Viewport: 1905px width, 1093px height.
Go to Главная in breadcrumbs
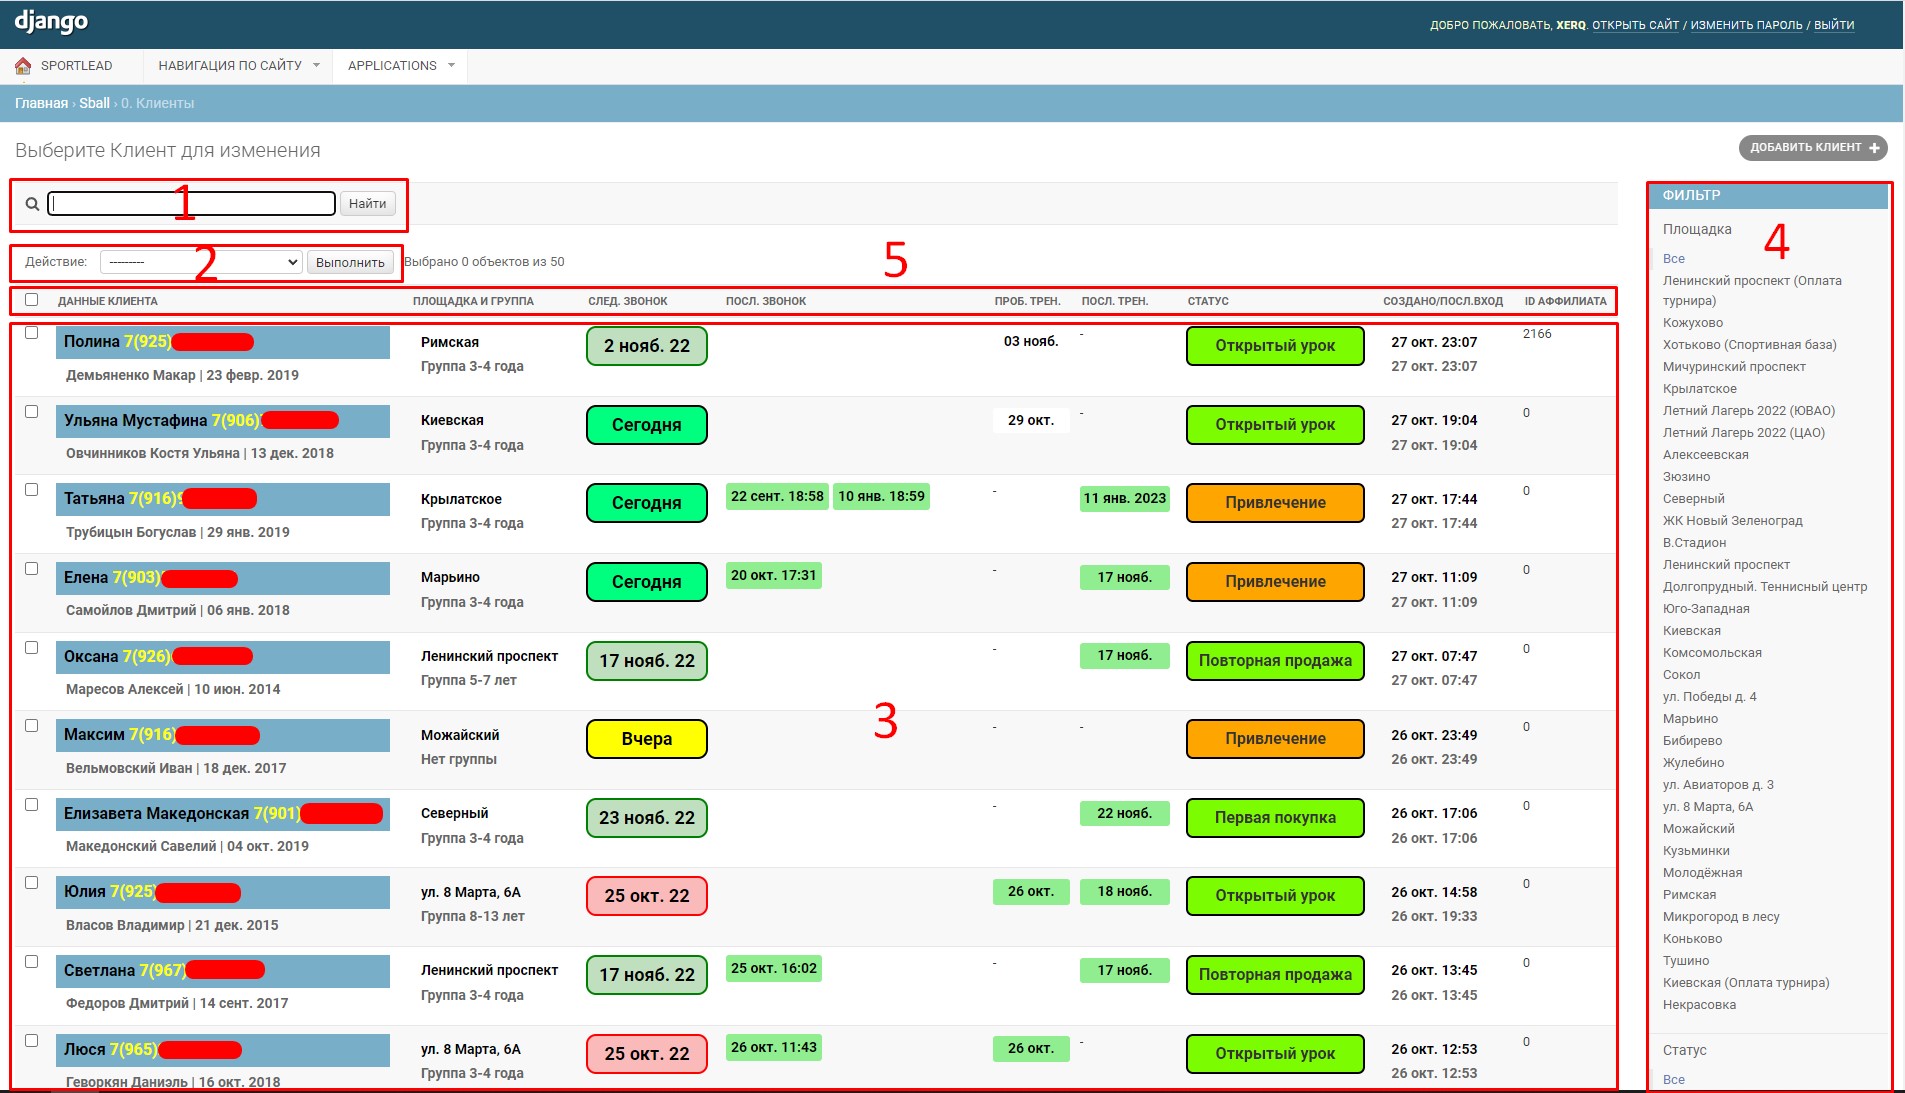tap(41, 103)
